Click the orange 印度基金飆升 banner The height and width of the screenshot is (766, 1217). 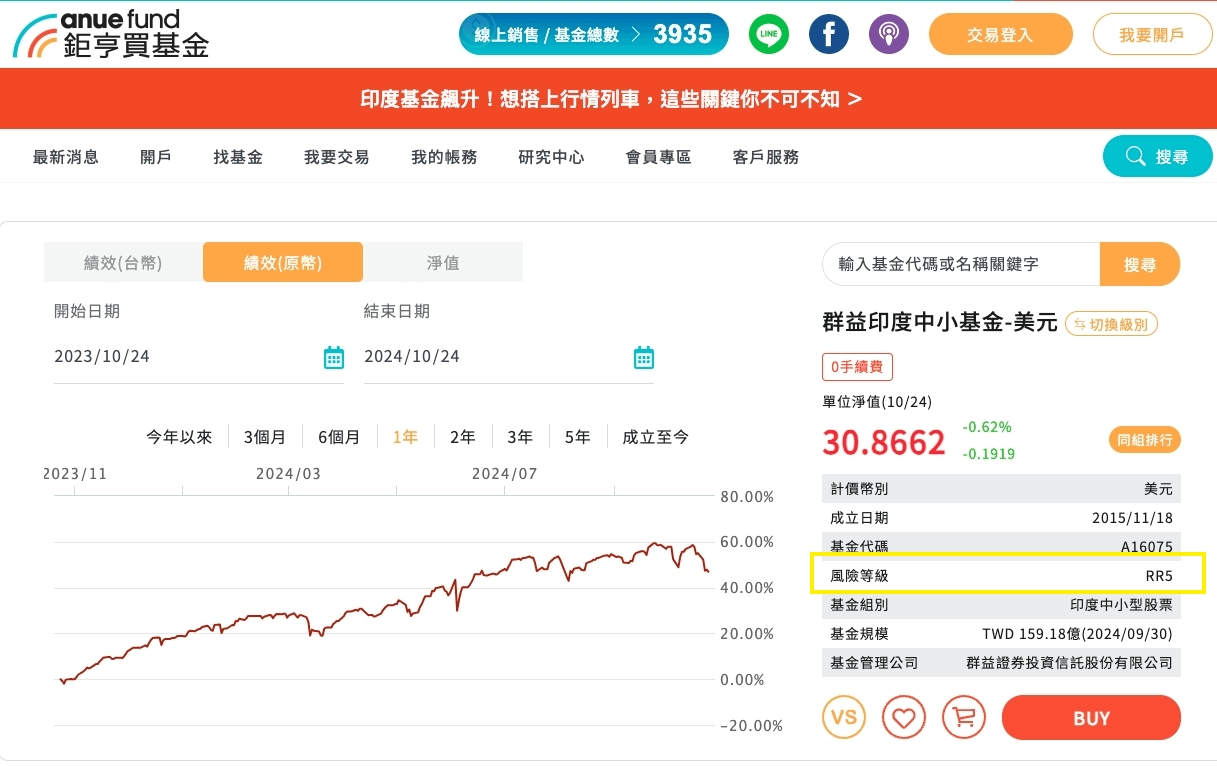tap(608, 99)
